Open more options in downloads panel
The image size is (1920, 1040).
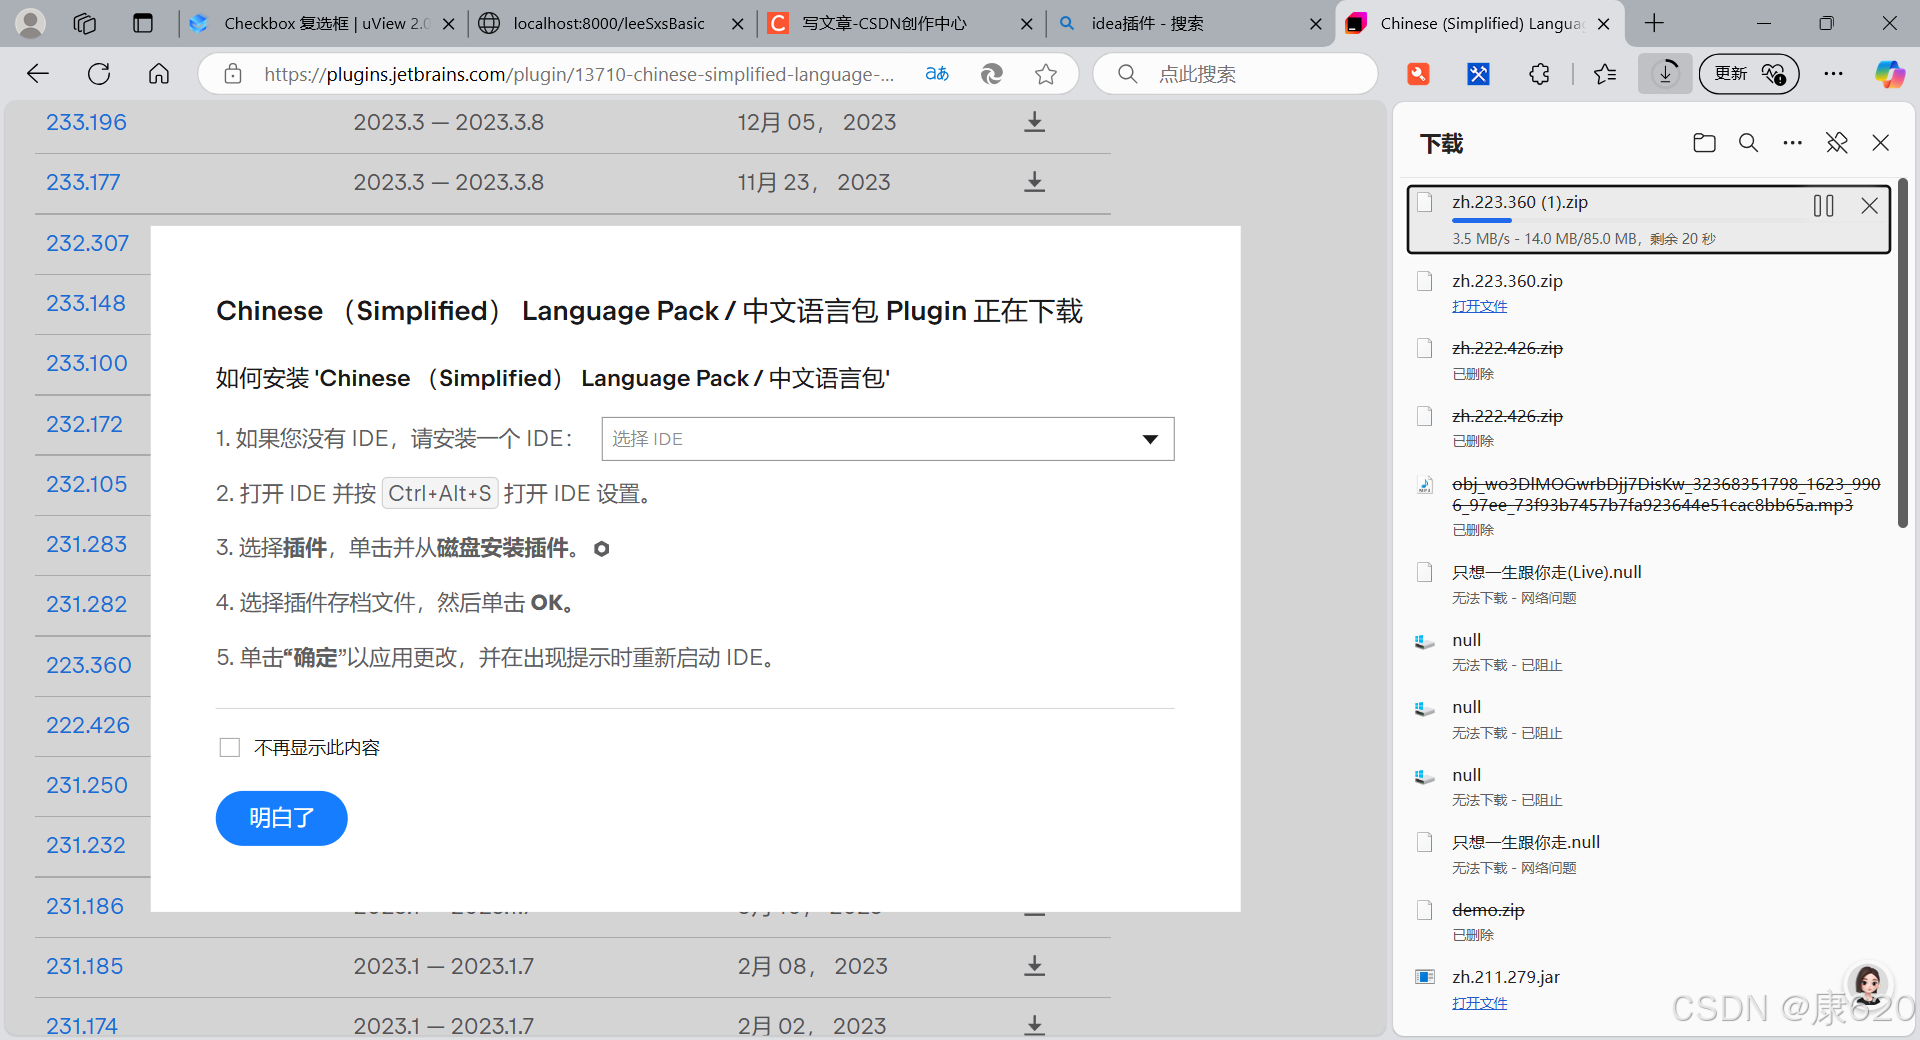pyautogui.click(x=1792, y=143)
